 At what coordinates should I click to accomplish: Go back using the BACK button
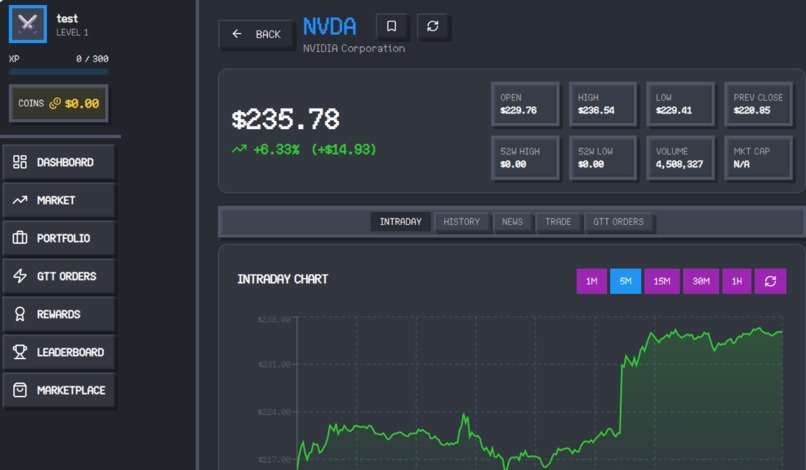pos(257,34)
